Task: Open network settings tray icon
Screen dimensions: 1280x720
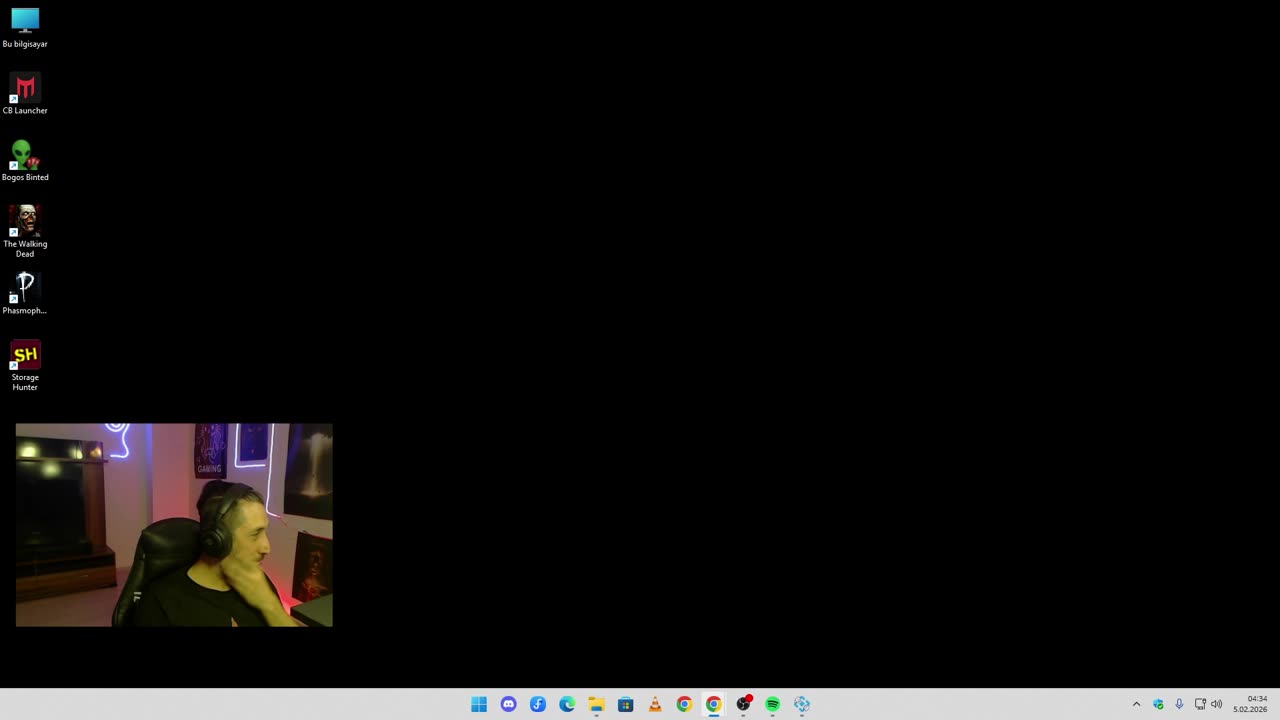Action: (x=1200, y=704)
